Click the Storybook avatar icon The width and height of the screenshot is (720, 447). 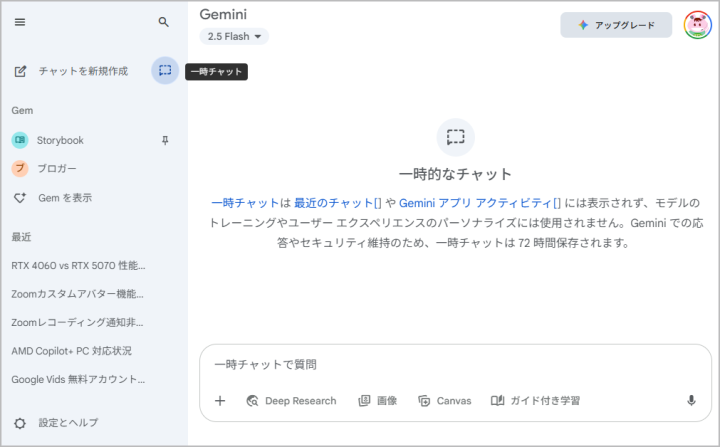[x=20, y=140]
